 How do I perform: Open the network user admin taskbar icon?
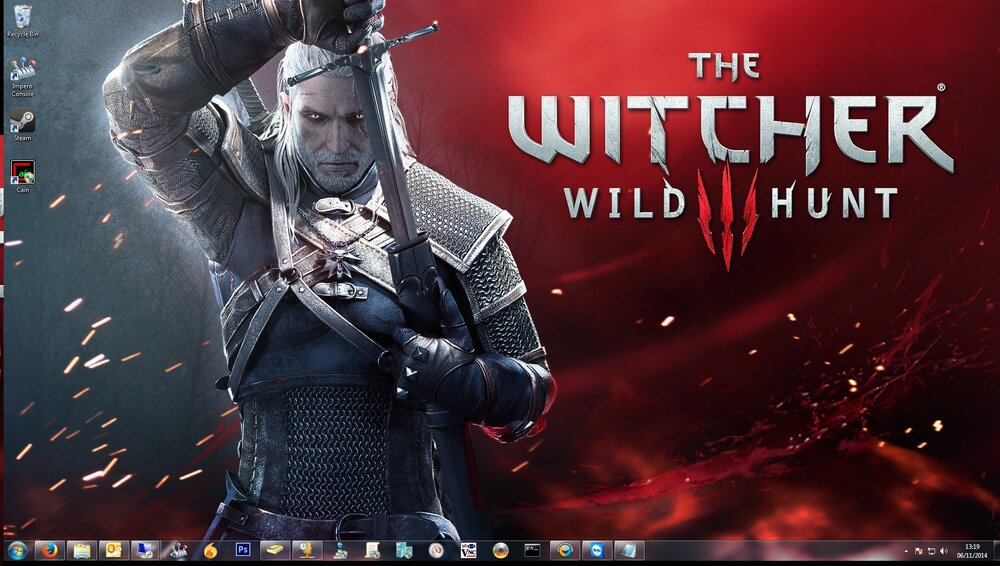(x=339, y=550)
